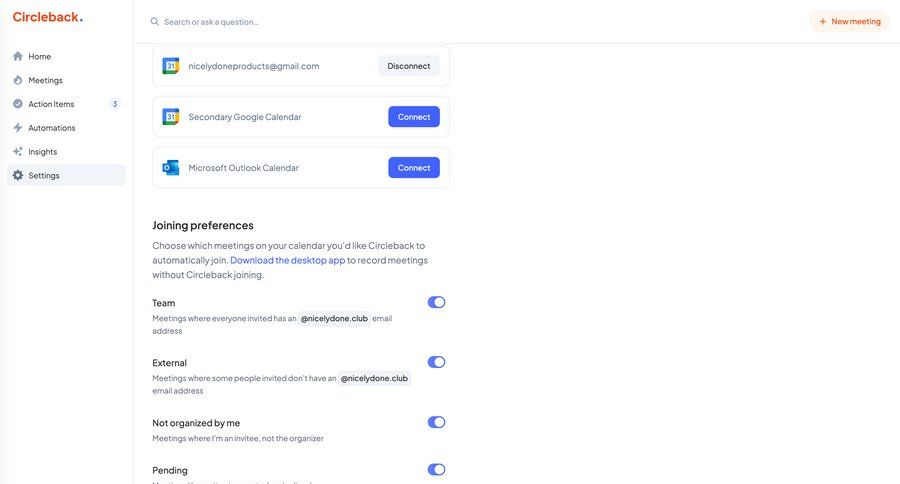Open the Meetings menu item
The image size is (900, 484).
point(45,80)
